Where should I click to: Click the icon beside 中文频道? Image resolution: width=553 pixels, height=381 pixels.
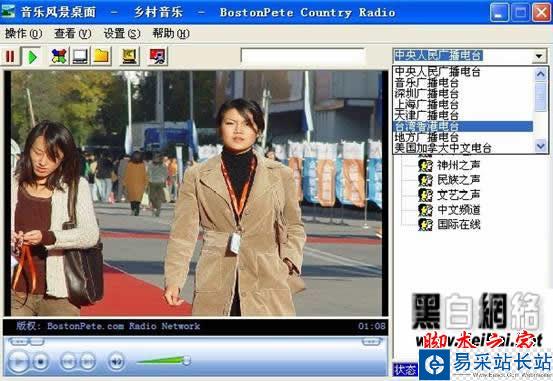425,210
